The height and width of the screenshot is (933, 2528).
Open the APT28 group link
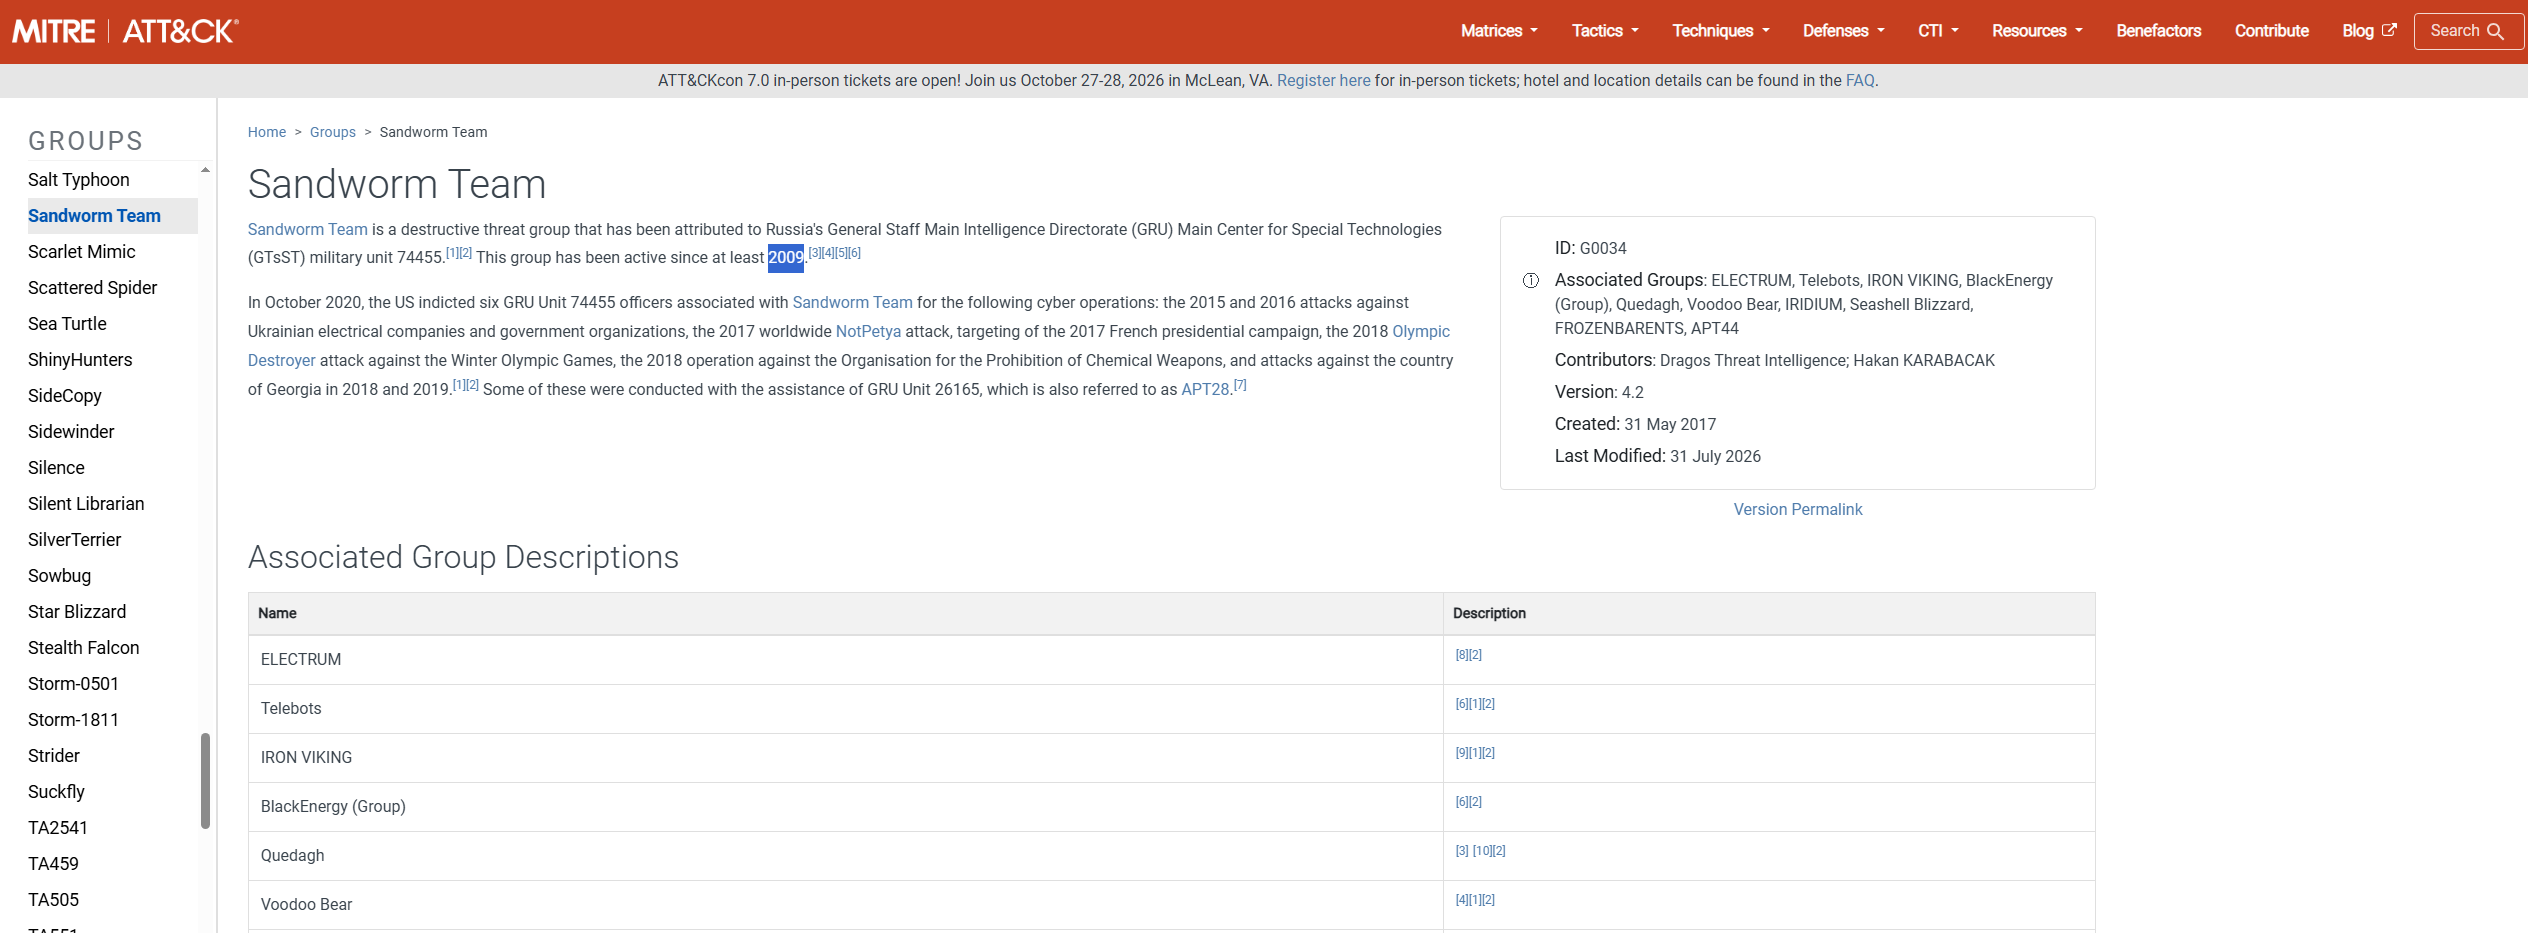[1205, 390]
